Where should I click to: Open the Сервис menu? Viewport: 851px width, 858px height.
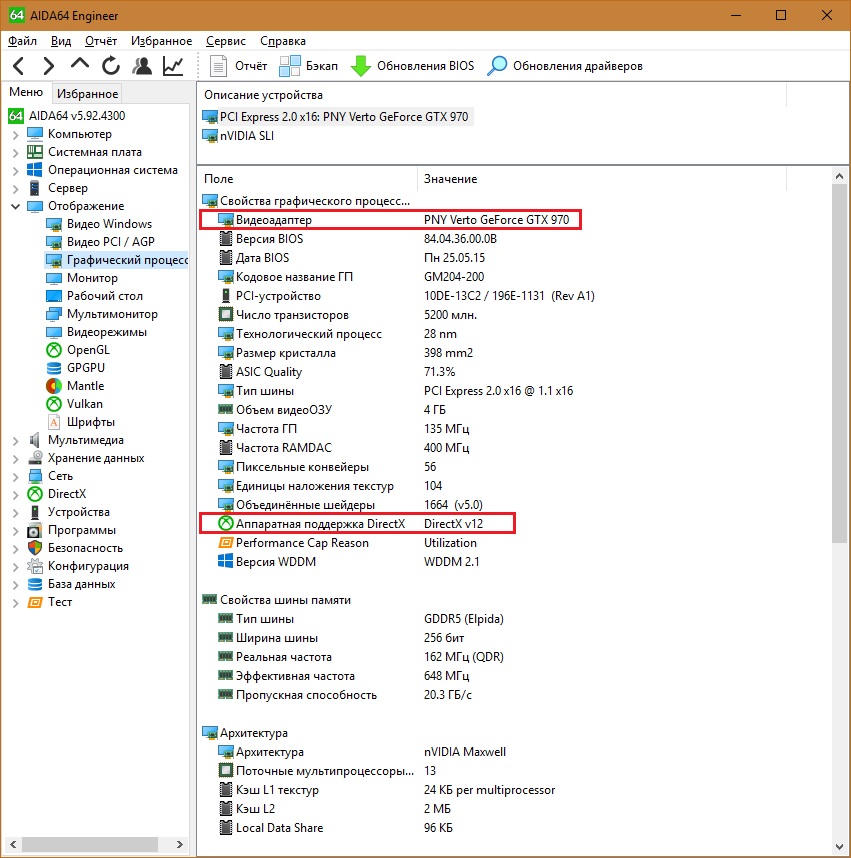(x=225, y=41)
